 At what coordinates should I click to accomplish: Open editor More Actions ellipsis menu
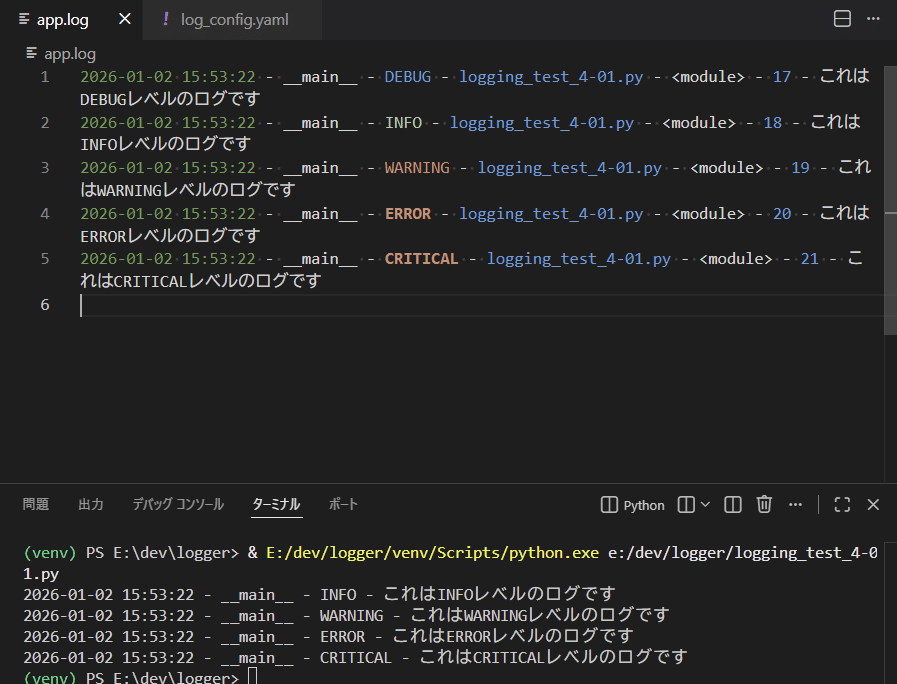873,19
